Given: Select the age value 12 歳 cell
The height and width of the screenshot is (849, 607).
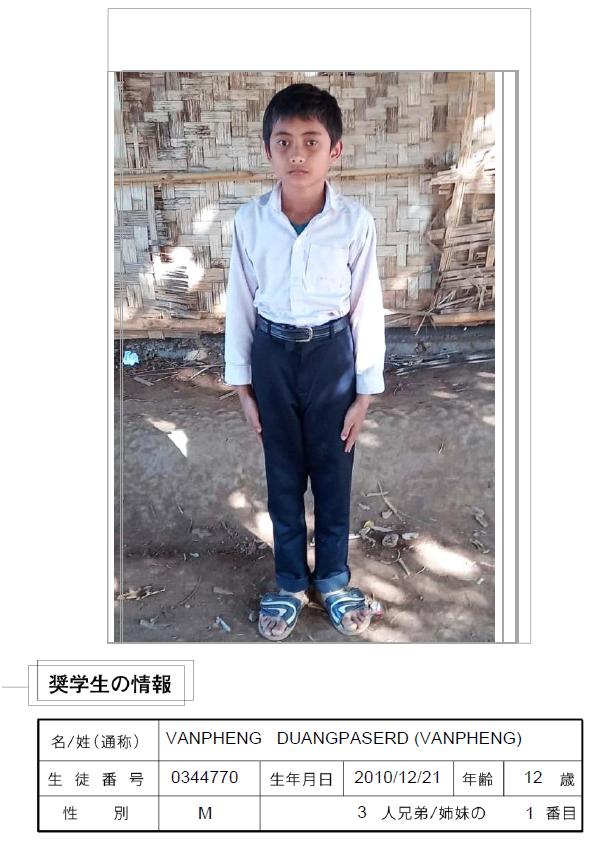Looking at the screenshot, I should point(543,778).
